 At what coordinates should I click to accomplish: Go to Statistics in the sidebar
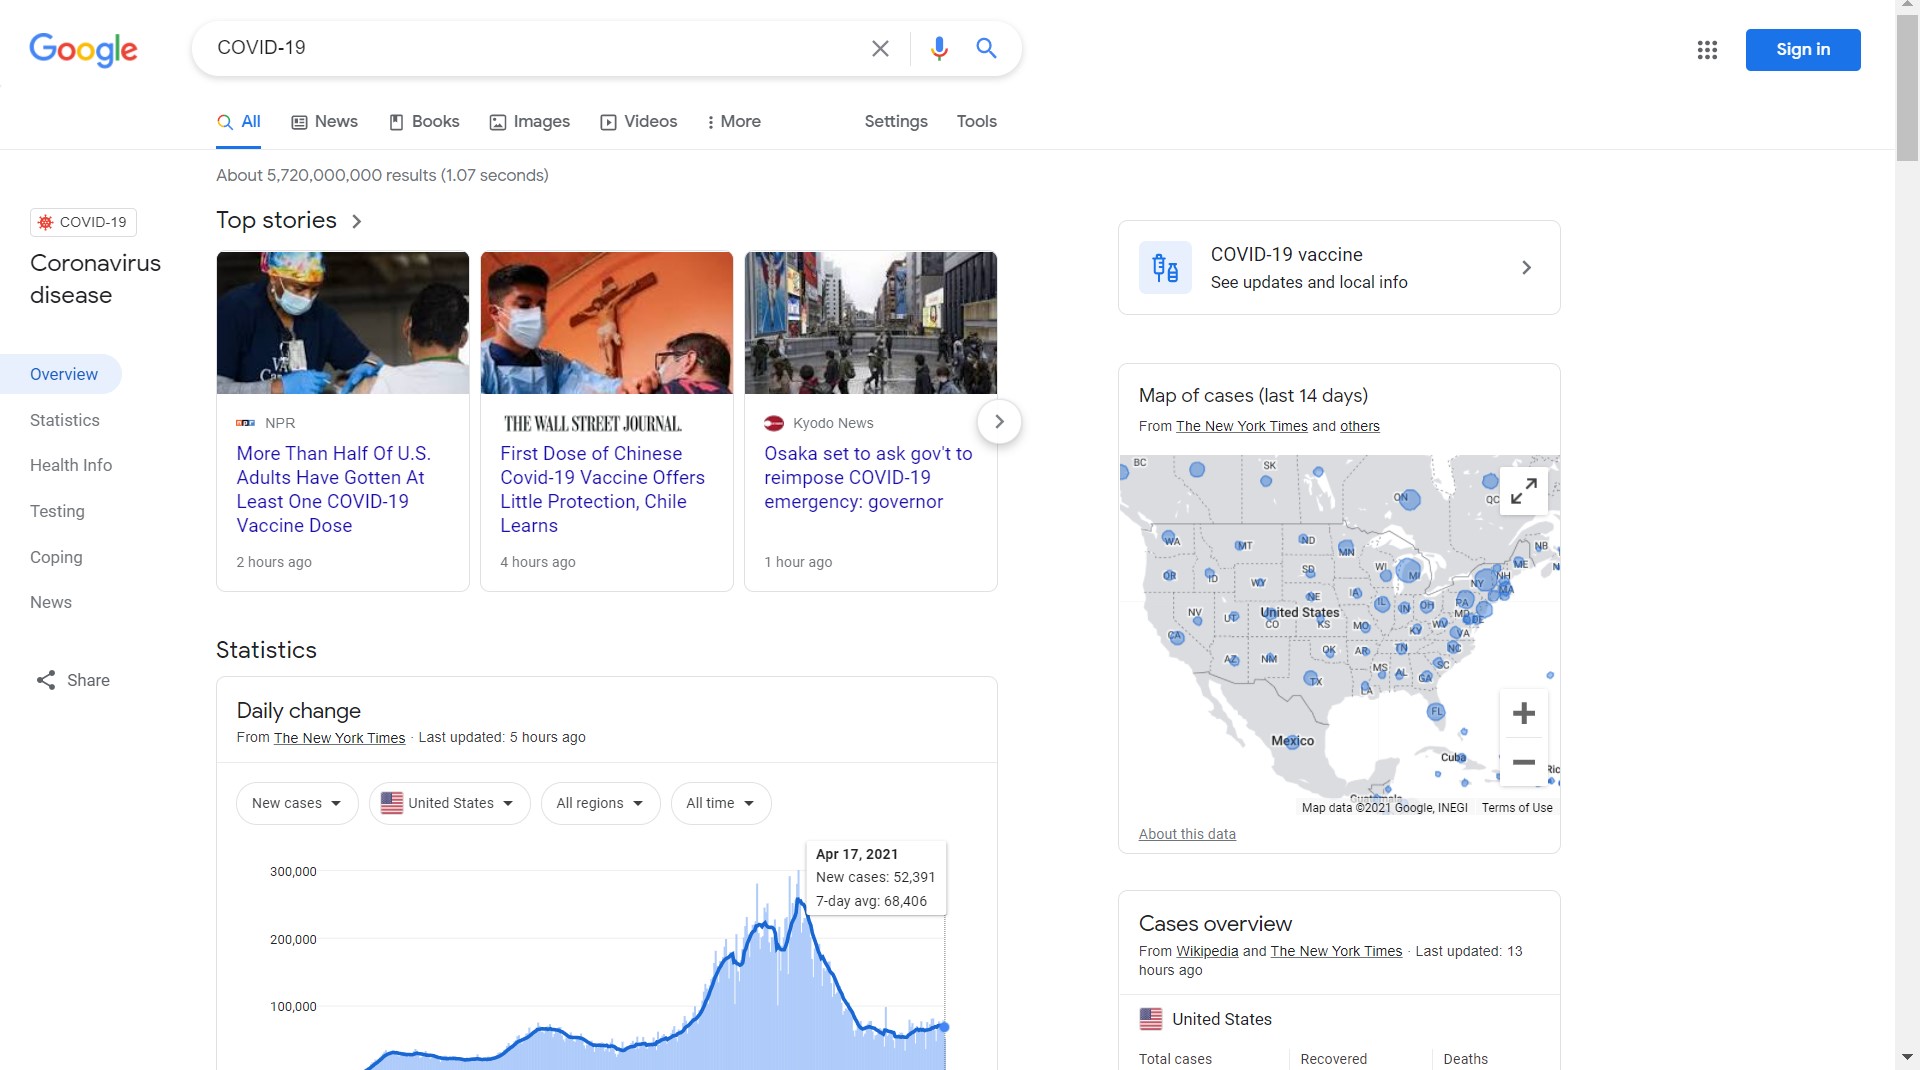pos(65,420)
